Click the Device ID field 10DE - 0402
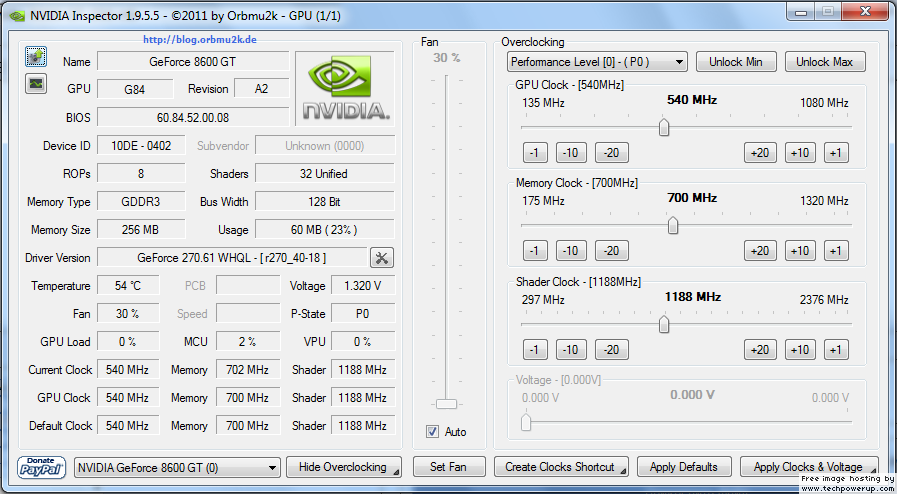 (x=141, y=146)
